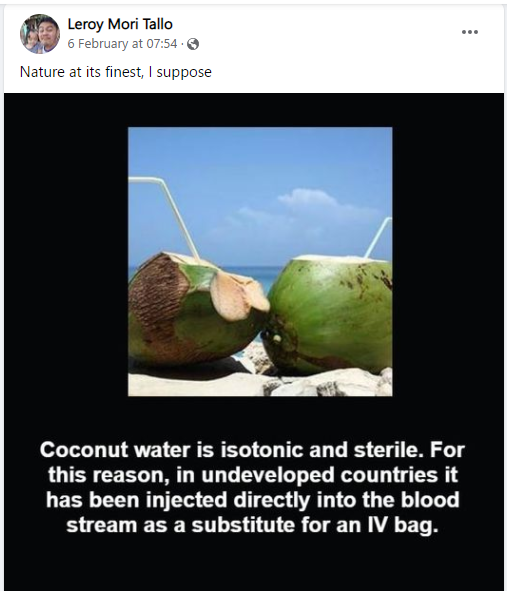Click the 'injected directly into the blood' line

303,500
